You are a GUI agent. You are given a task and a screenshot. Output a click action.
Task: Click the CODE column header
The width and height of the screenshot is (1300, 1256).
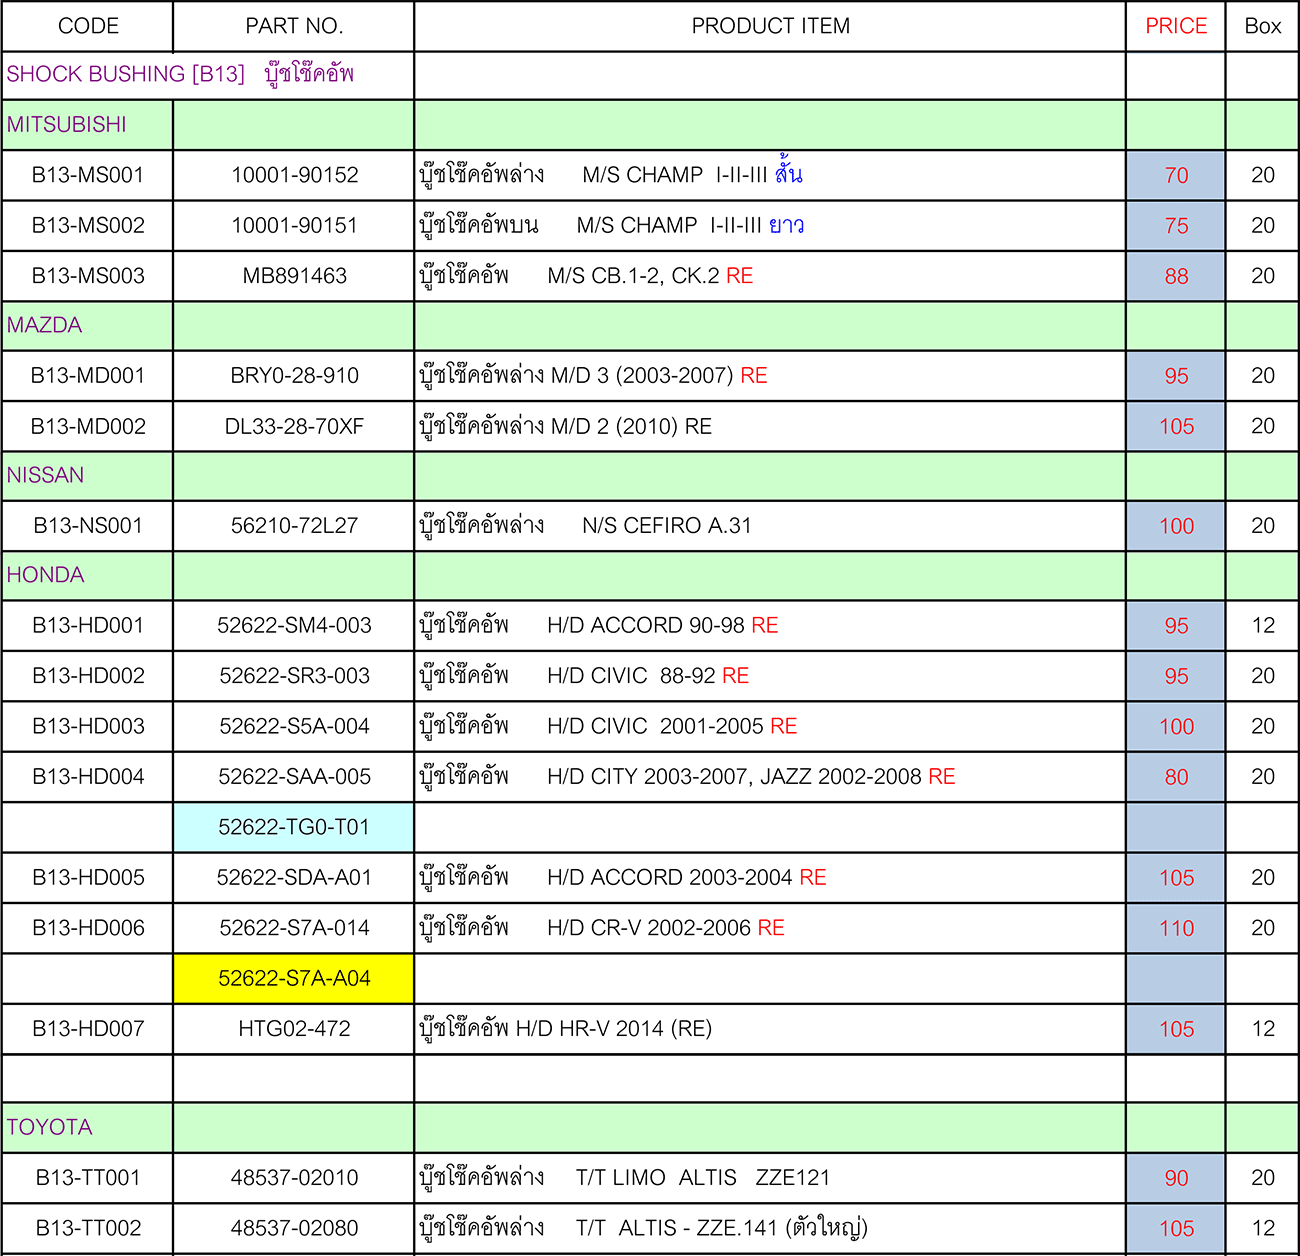pyautogui.click(x=88, y=26)
